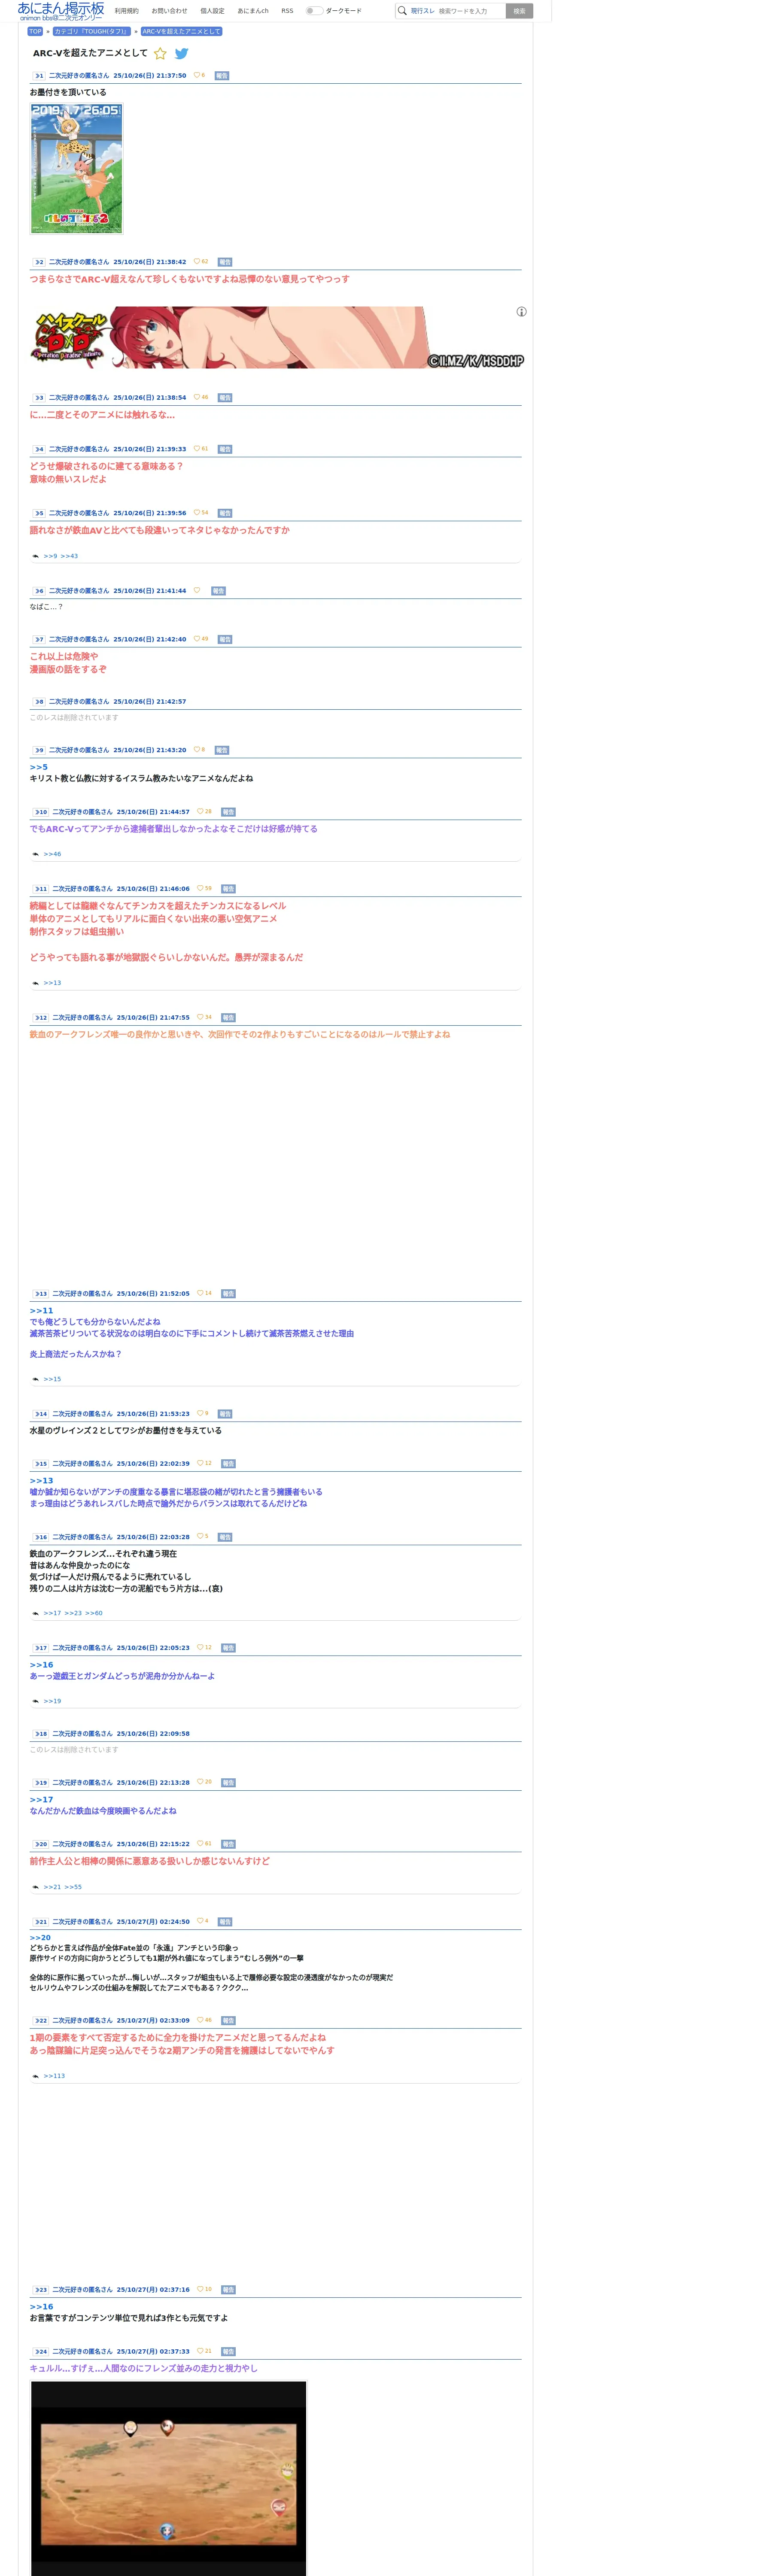Follow the >>43 reply link under post 5
The width and height of the screenshot is (778, 2576).
69,556
